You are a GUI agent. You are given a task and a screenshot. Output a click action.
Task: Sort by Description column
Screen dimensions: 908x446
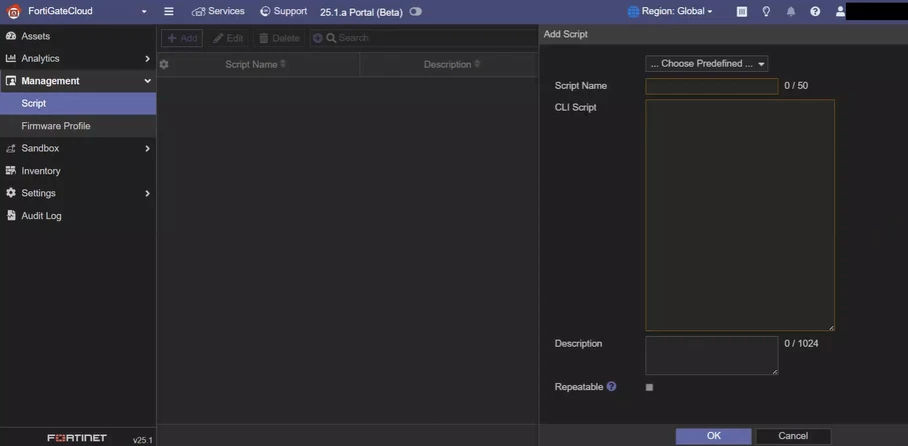[452, 64]
